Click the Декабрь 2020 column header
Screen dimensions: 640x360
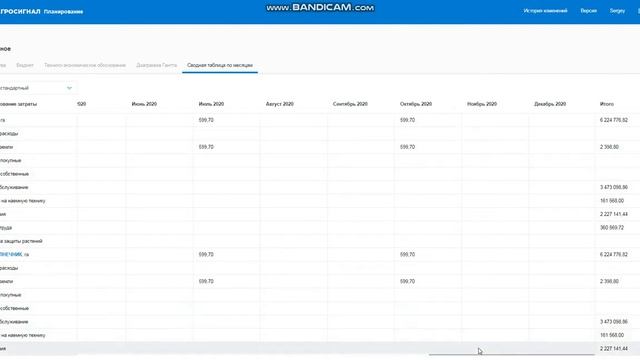coord(550,104)
